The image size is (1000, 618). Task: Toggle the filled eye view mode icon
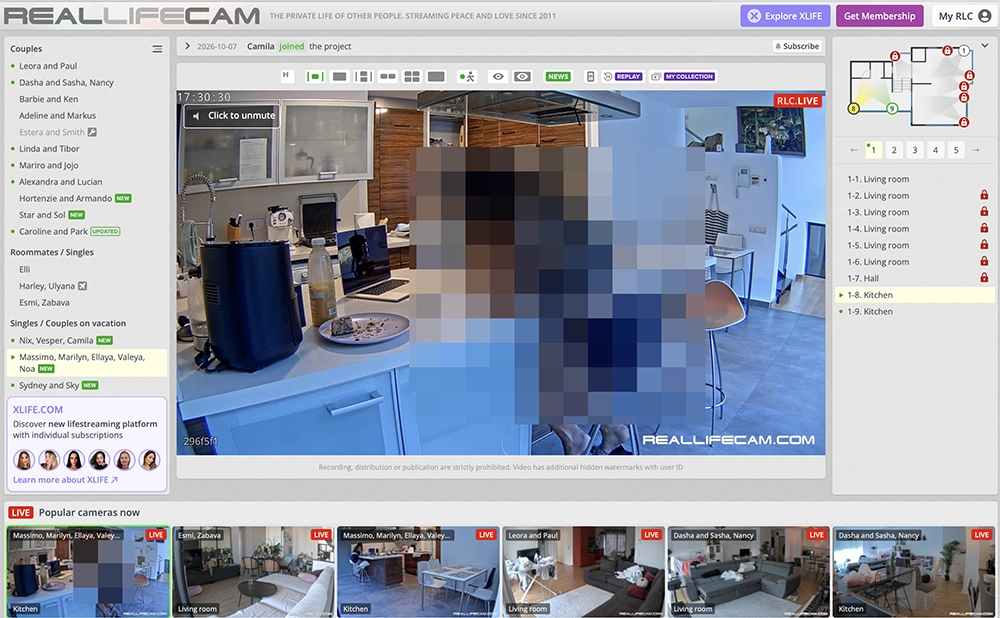(x=522, y=77)
